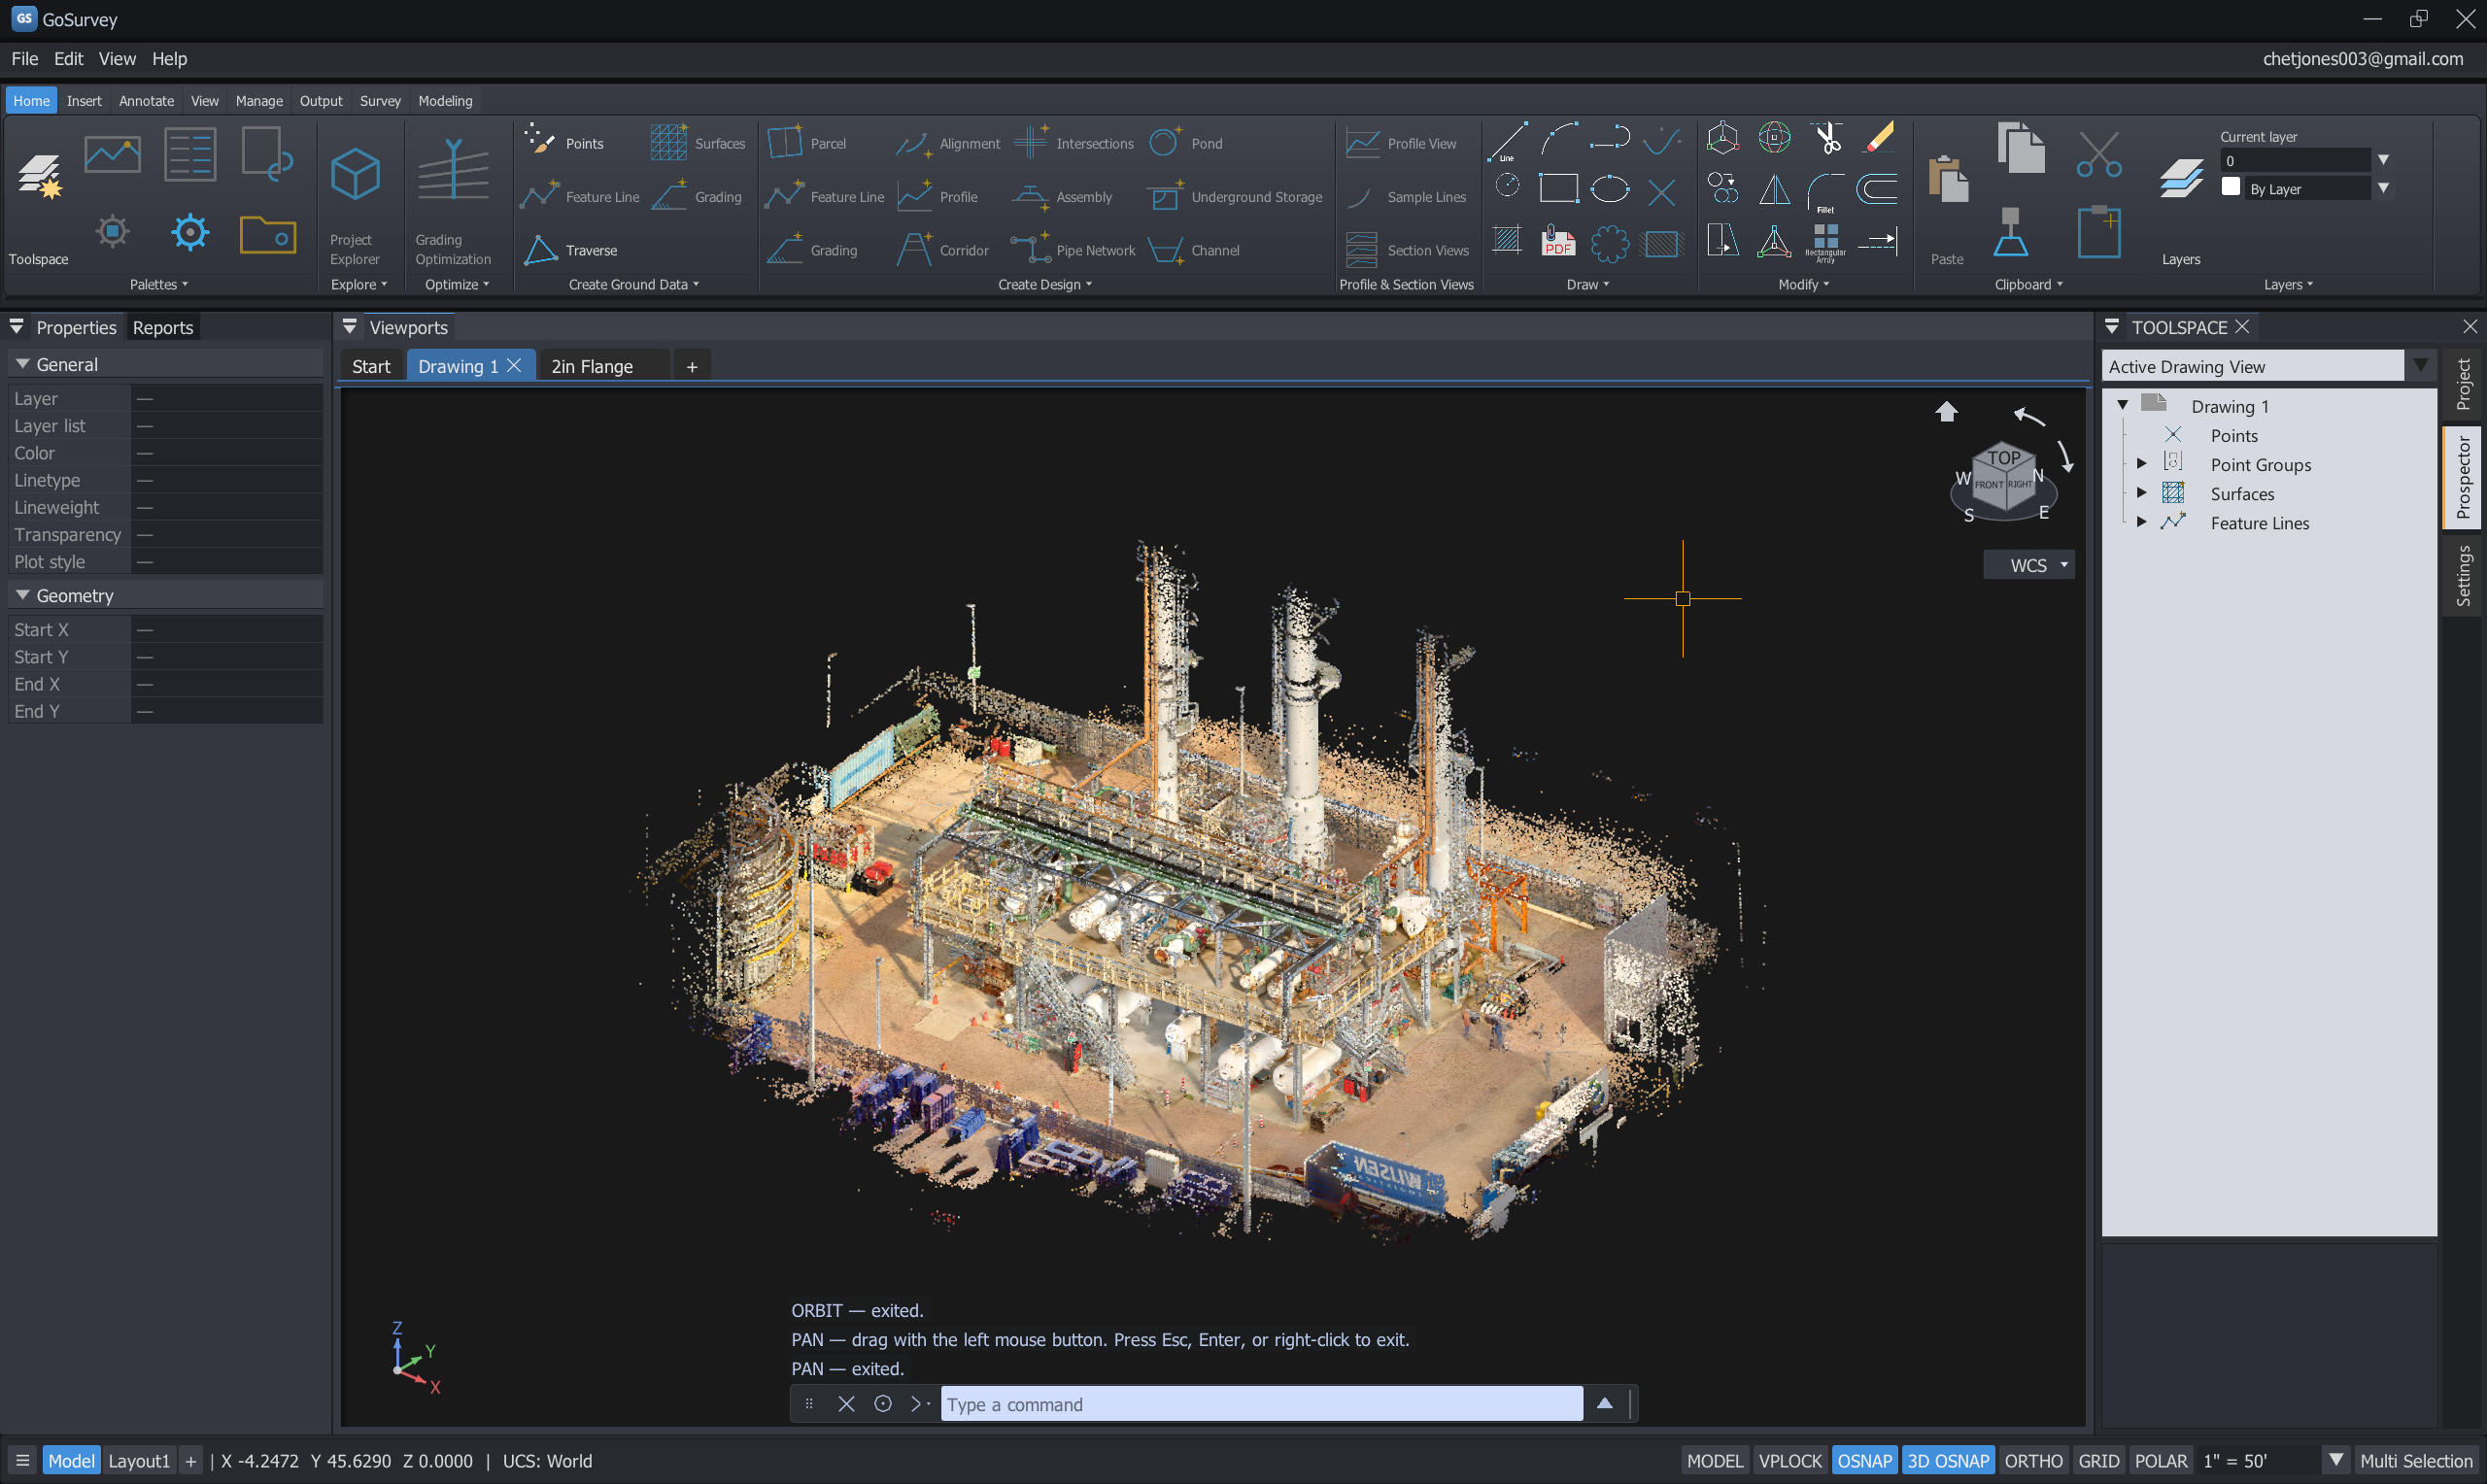Viewport: 2487px width, 1484px height.
Task: Open the Modeling ribbon tab
Action: pyautogui.click(x=445, y=101)
